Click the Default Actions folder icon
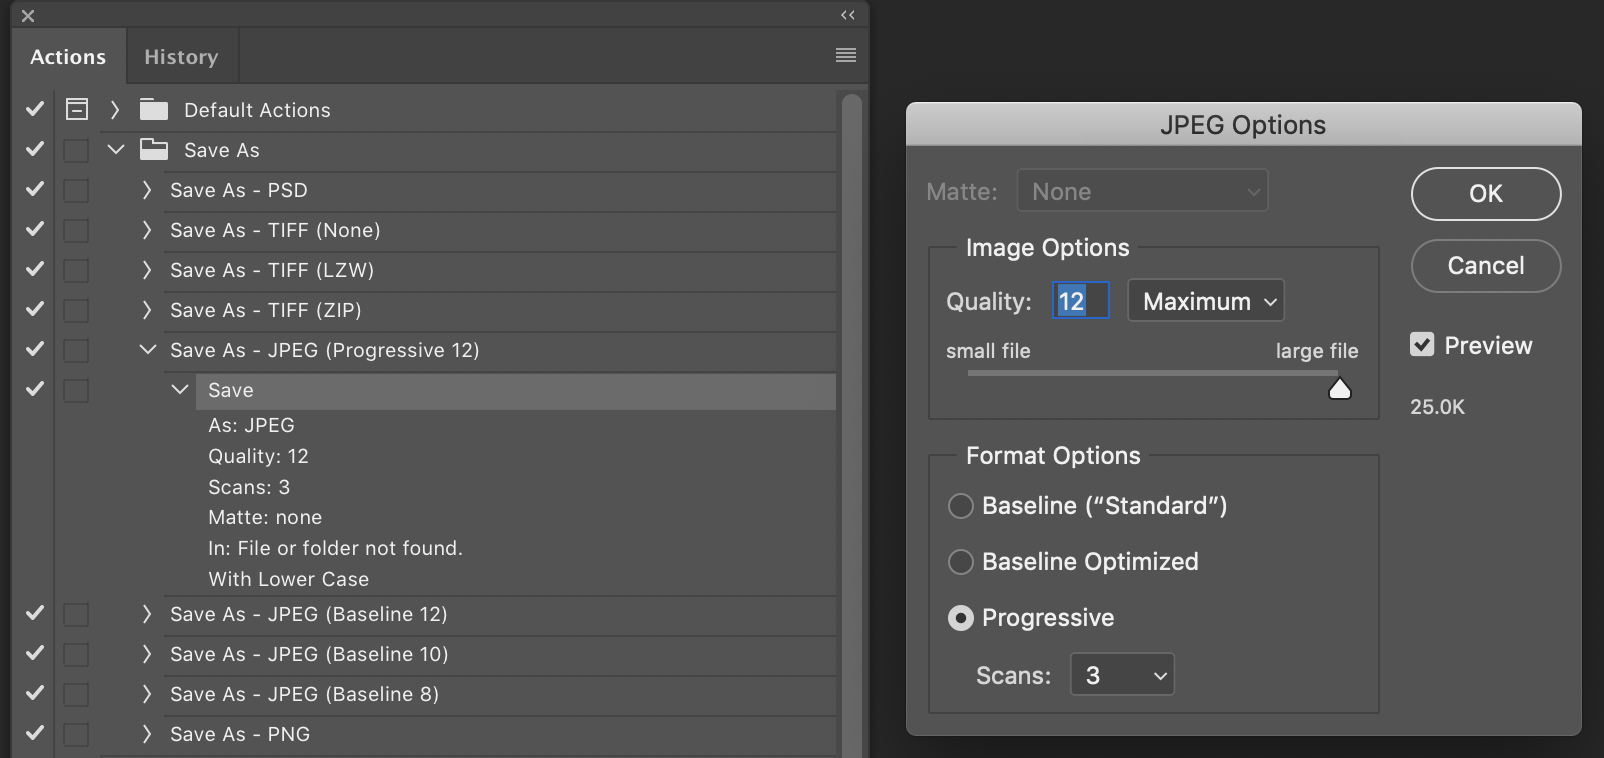 154,109
